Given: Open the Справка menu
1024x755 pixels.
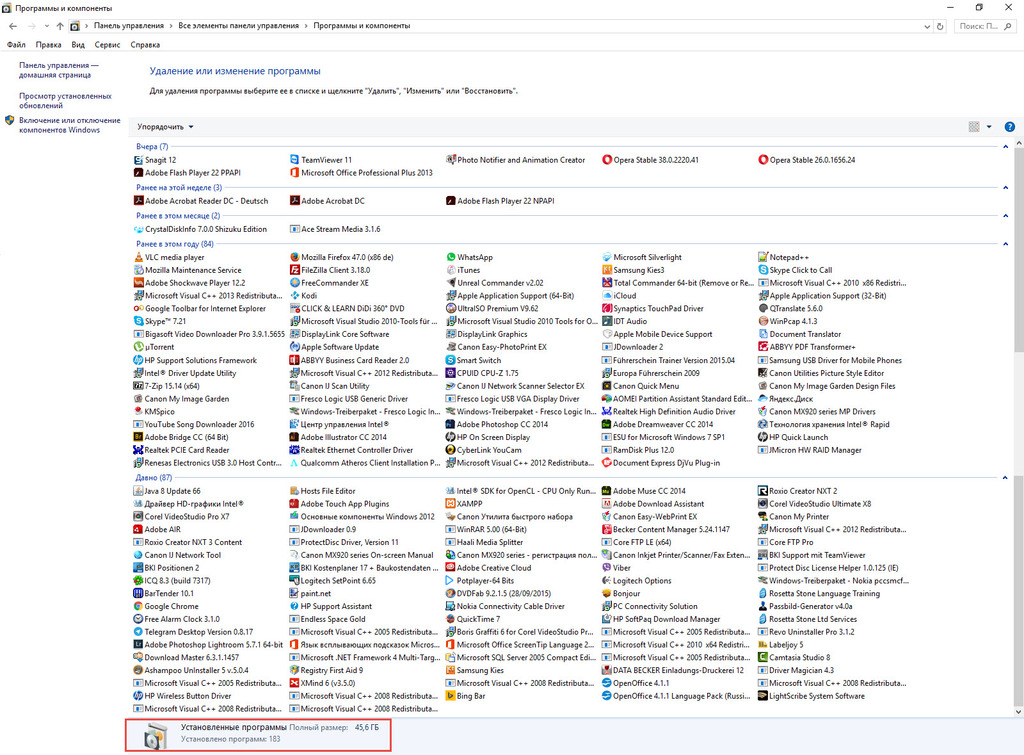Looking at the screenshot, I should click(x=145, y=45).
